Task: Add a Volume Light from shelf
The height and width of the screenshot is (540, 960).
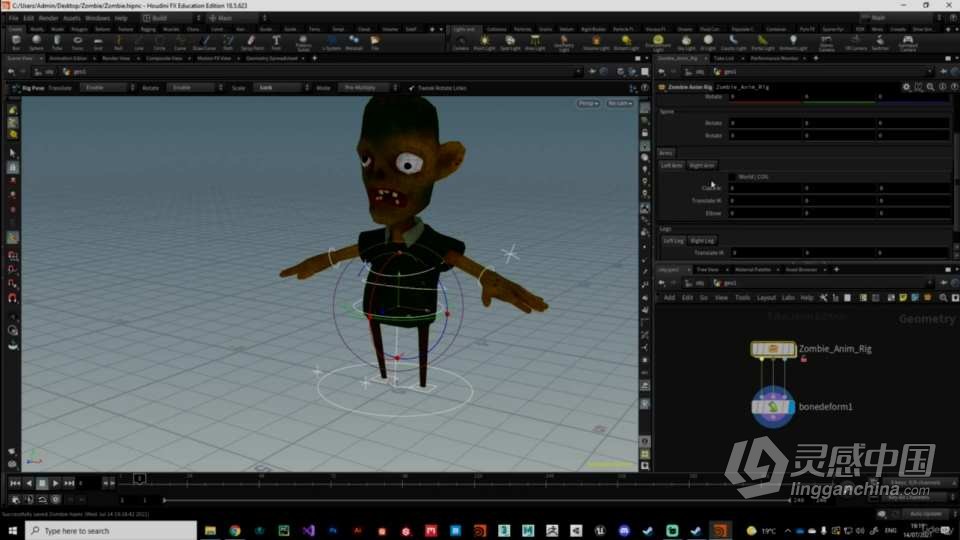Action: (596, 42)
